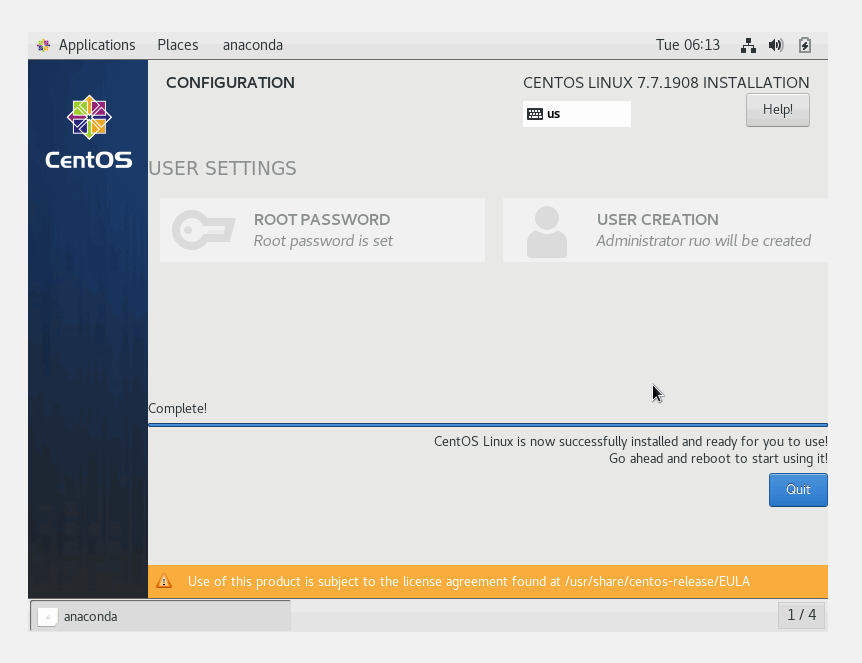Click 'Root password is set' text

[323, 241]
